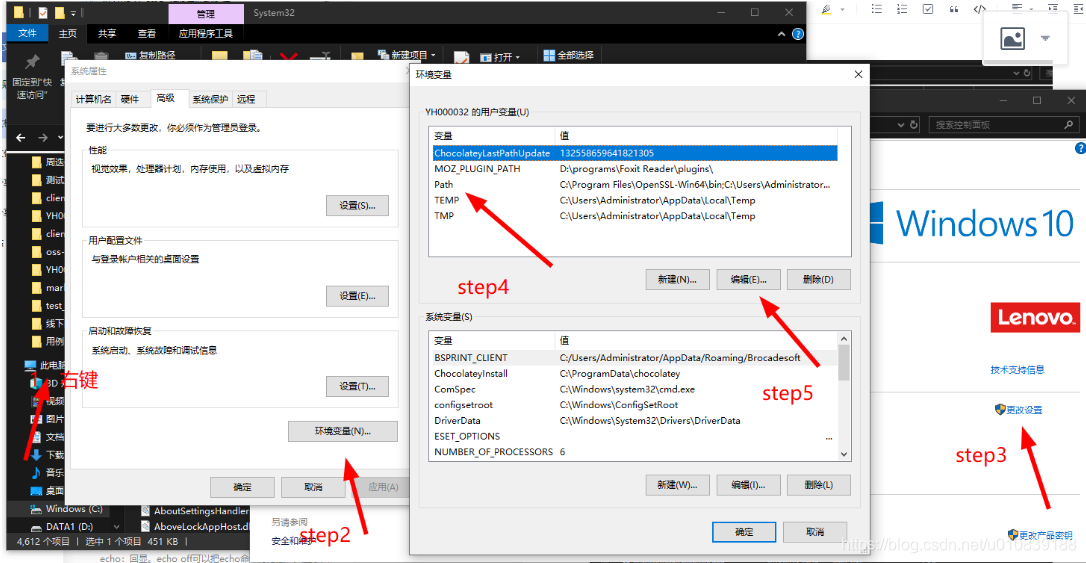This screenshot has width=1086, height=563.
Task: Open the technical support information link
Action: pyautogui.click(x=1017, y=370)
